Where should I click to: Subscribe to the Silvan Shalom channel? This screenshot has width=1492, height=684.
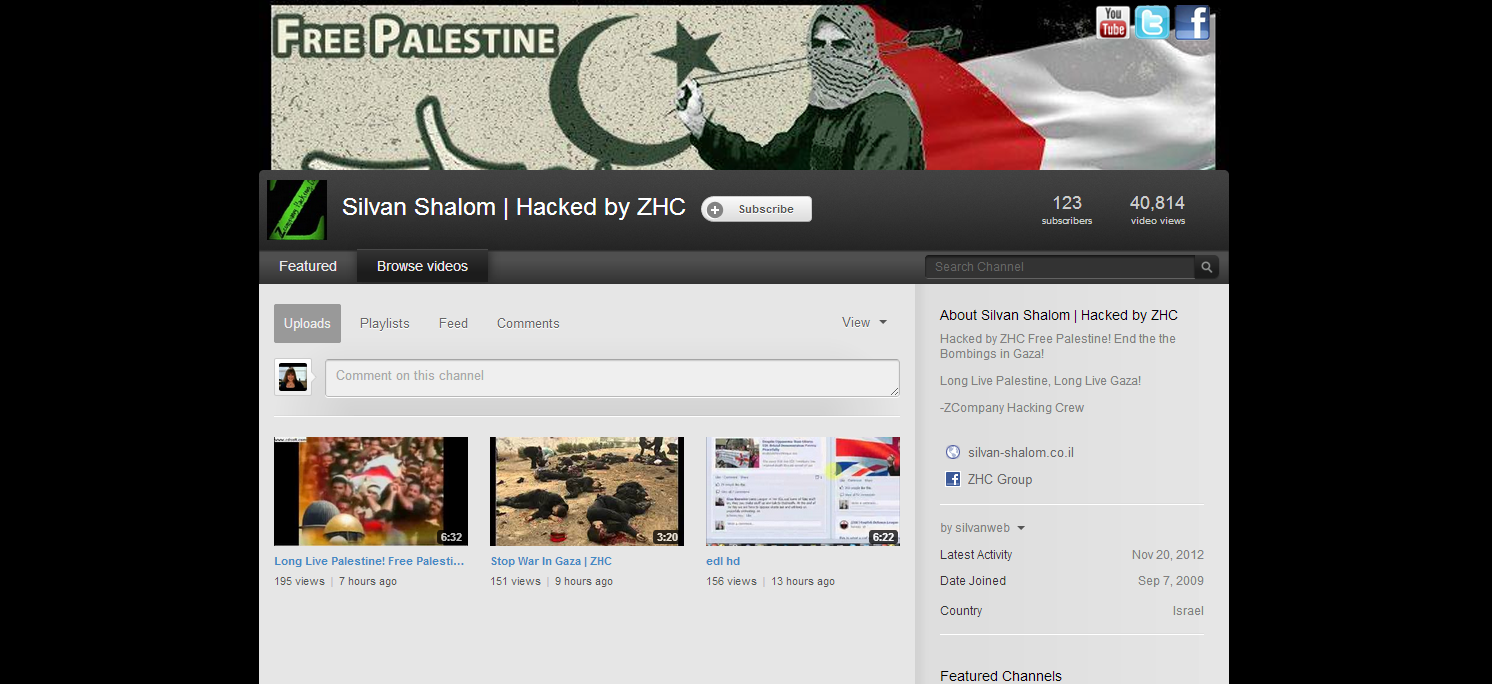click(x=756, y=209)
